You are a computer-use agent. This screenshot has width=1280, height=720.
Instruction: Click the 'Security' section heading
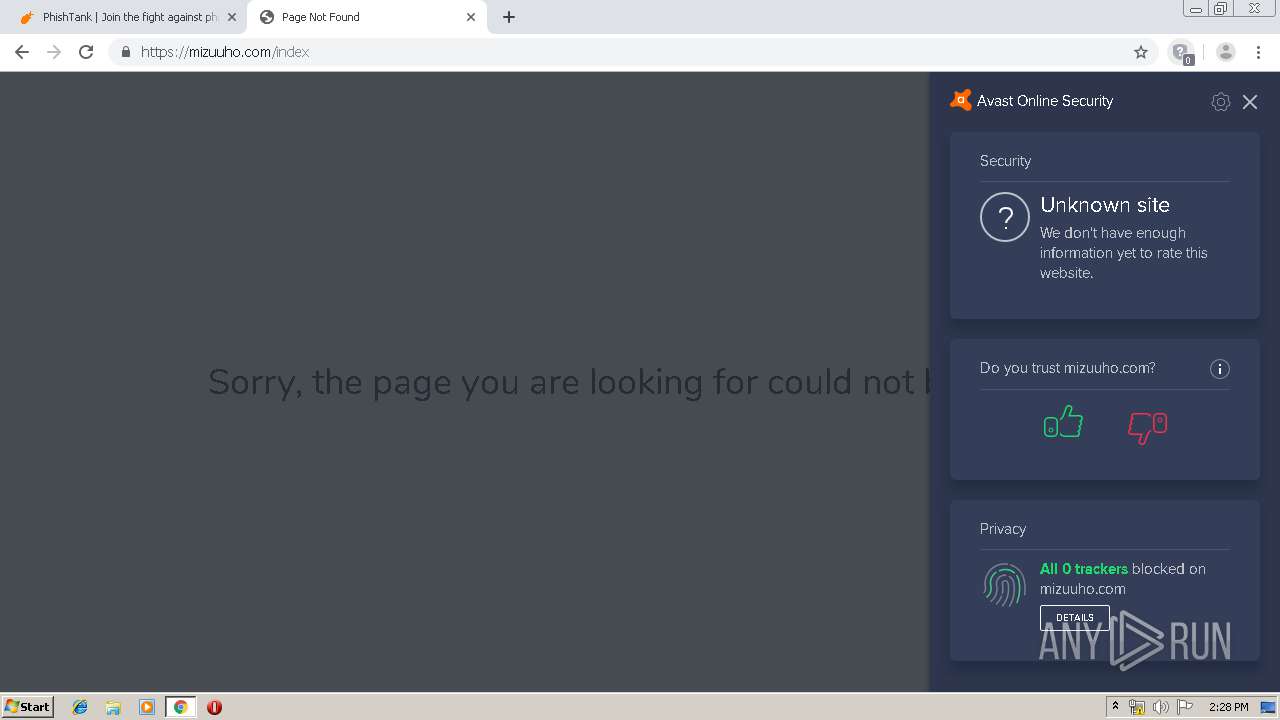tap(1005, 161)
